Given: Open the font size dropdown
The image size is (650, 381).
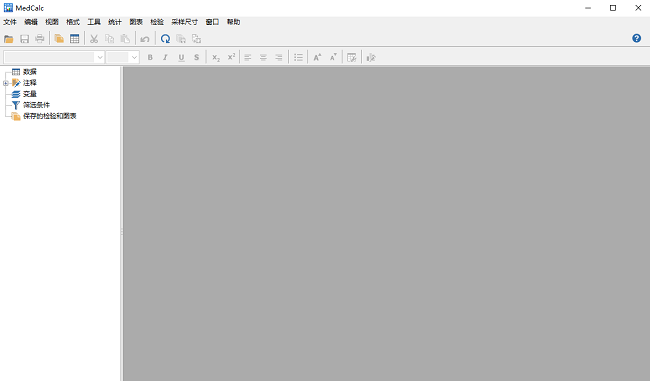Looking at the screenshot, I should click(x=134, y=57).
